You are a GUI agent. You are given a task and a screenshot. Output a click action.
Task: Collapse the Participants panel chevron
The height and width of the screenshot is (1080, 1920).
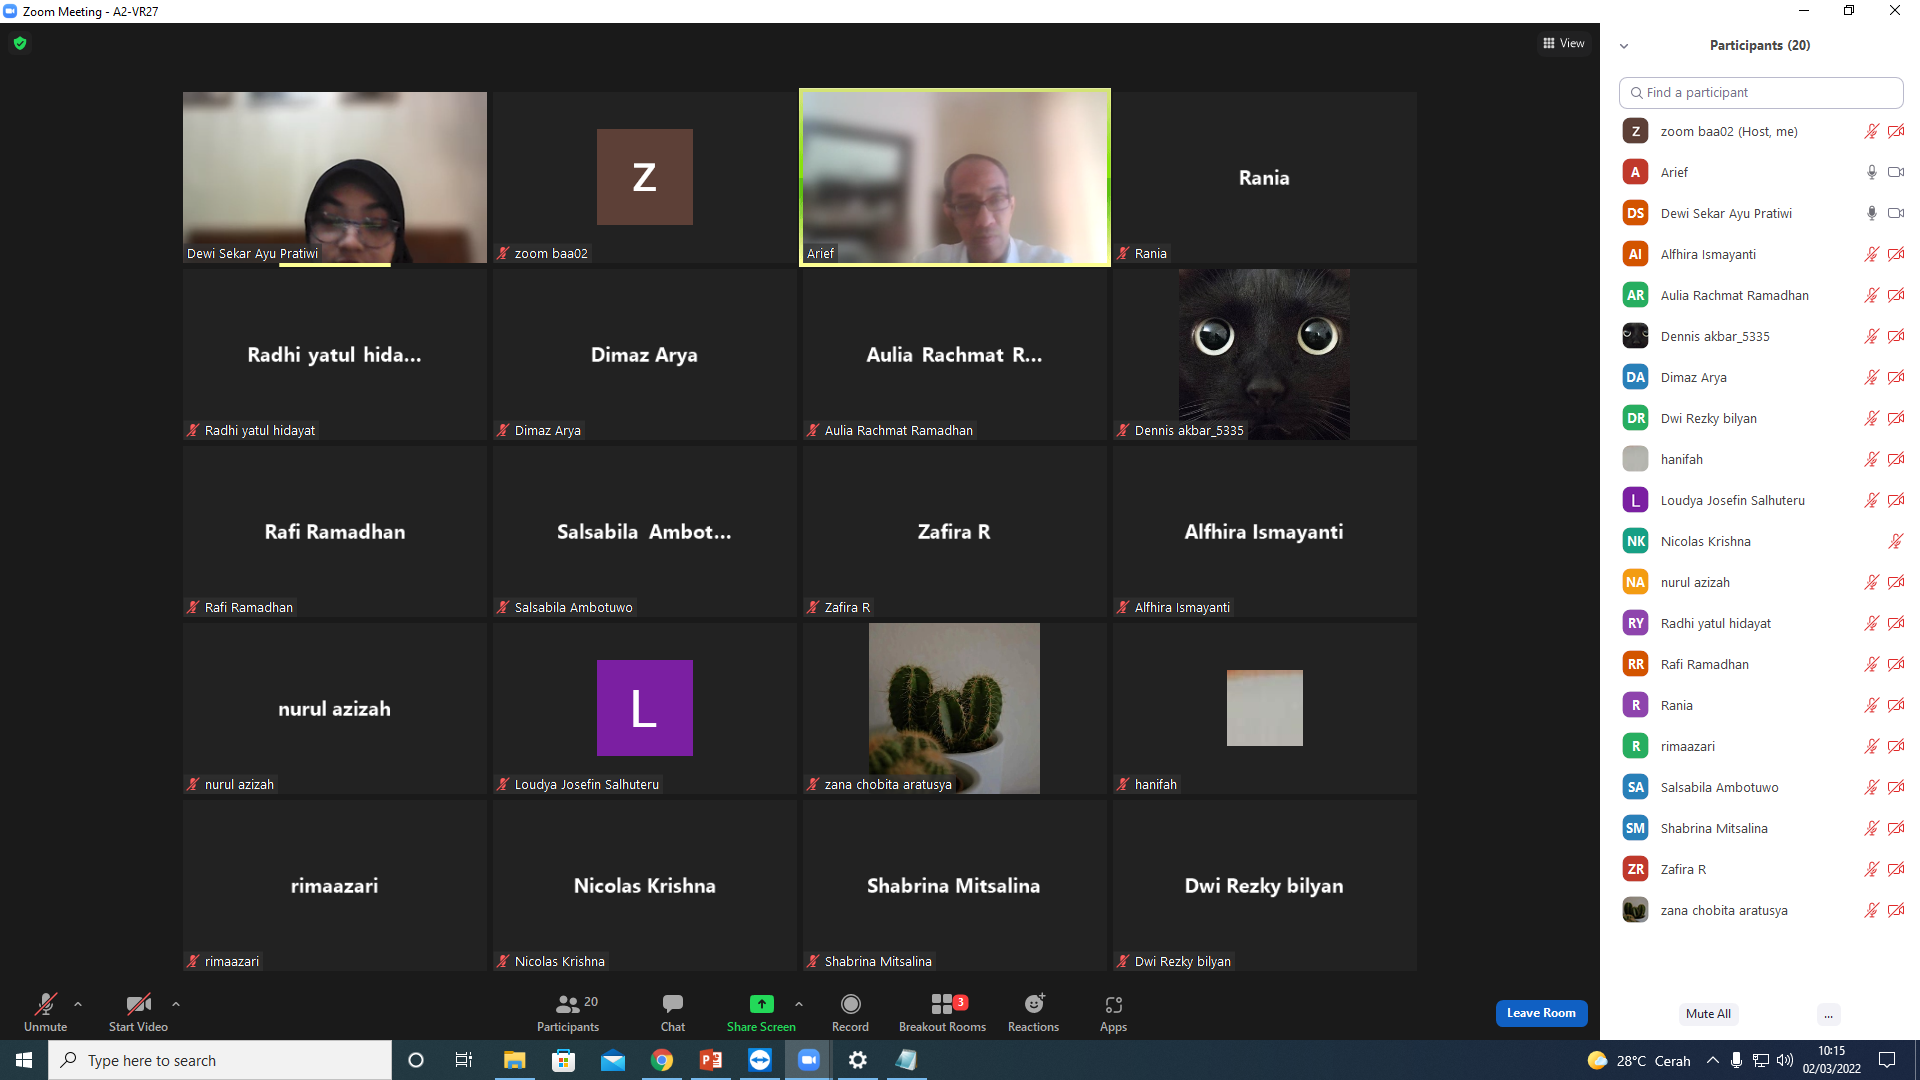pos(1624,46)
